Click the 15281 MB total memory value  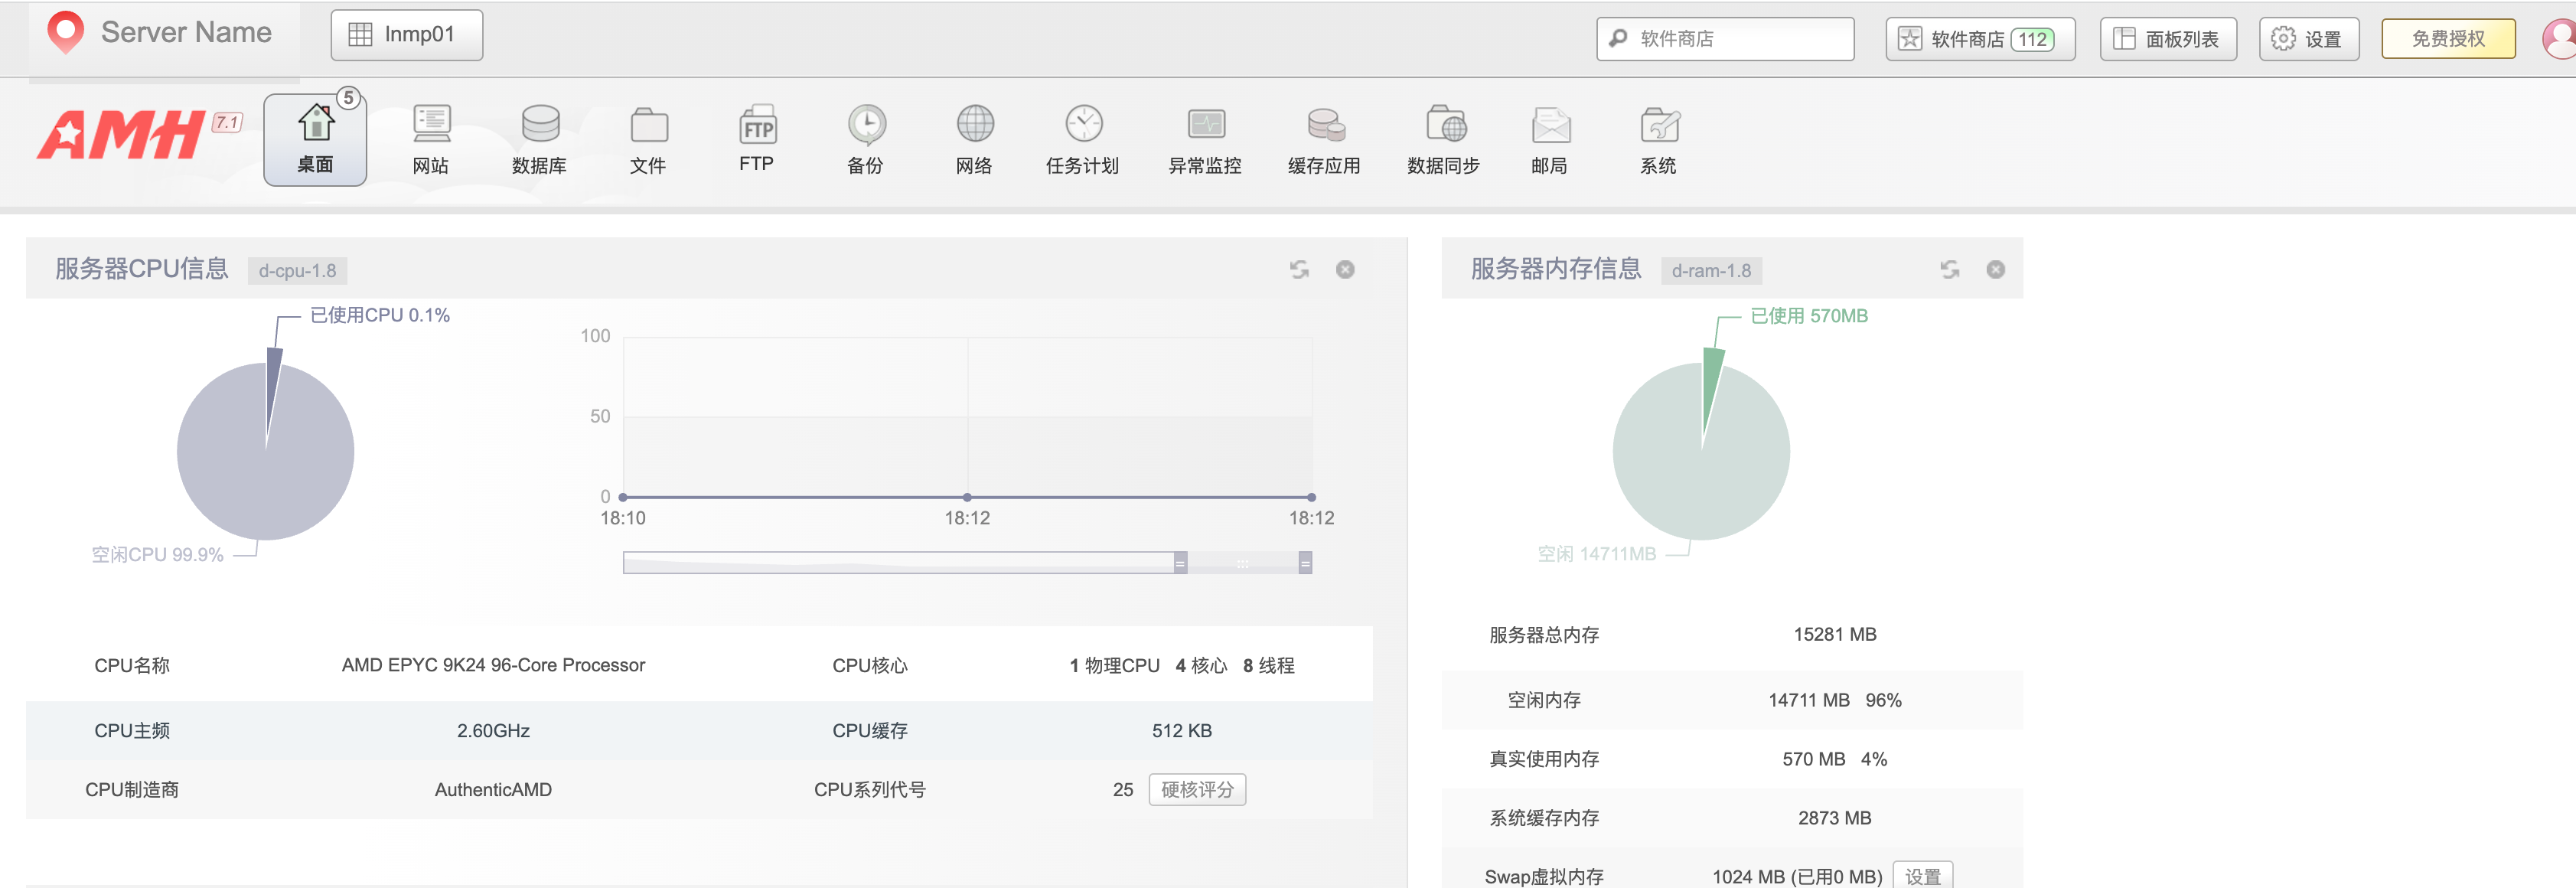(x=1834, y=634)
